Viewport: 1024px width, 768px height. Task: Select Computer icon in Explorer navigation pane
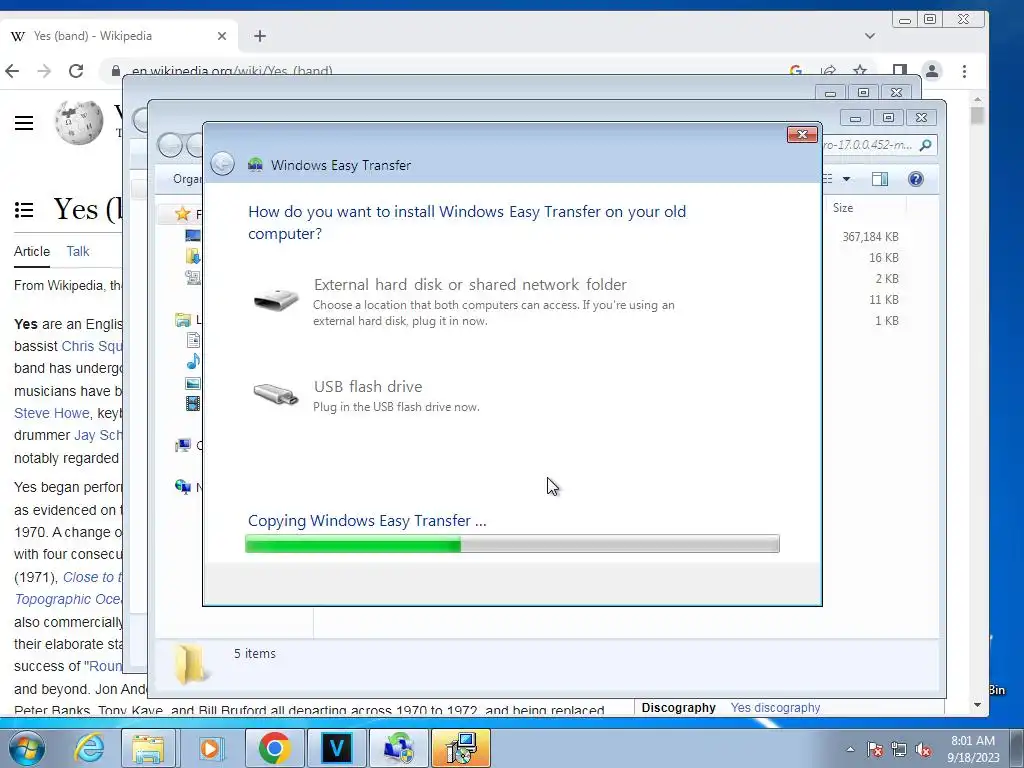[183, 445]
